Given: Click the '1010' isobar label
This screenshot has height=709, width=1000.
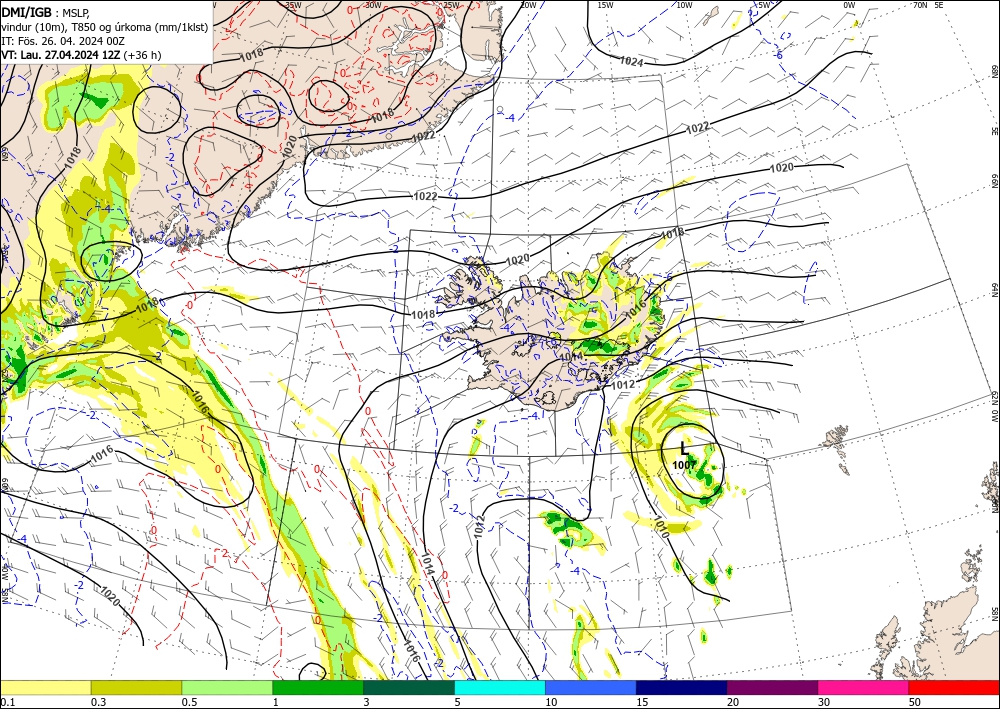Looking at the screenshot, I should pyautogui.click(x=660, y=527).
